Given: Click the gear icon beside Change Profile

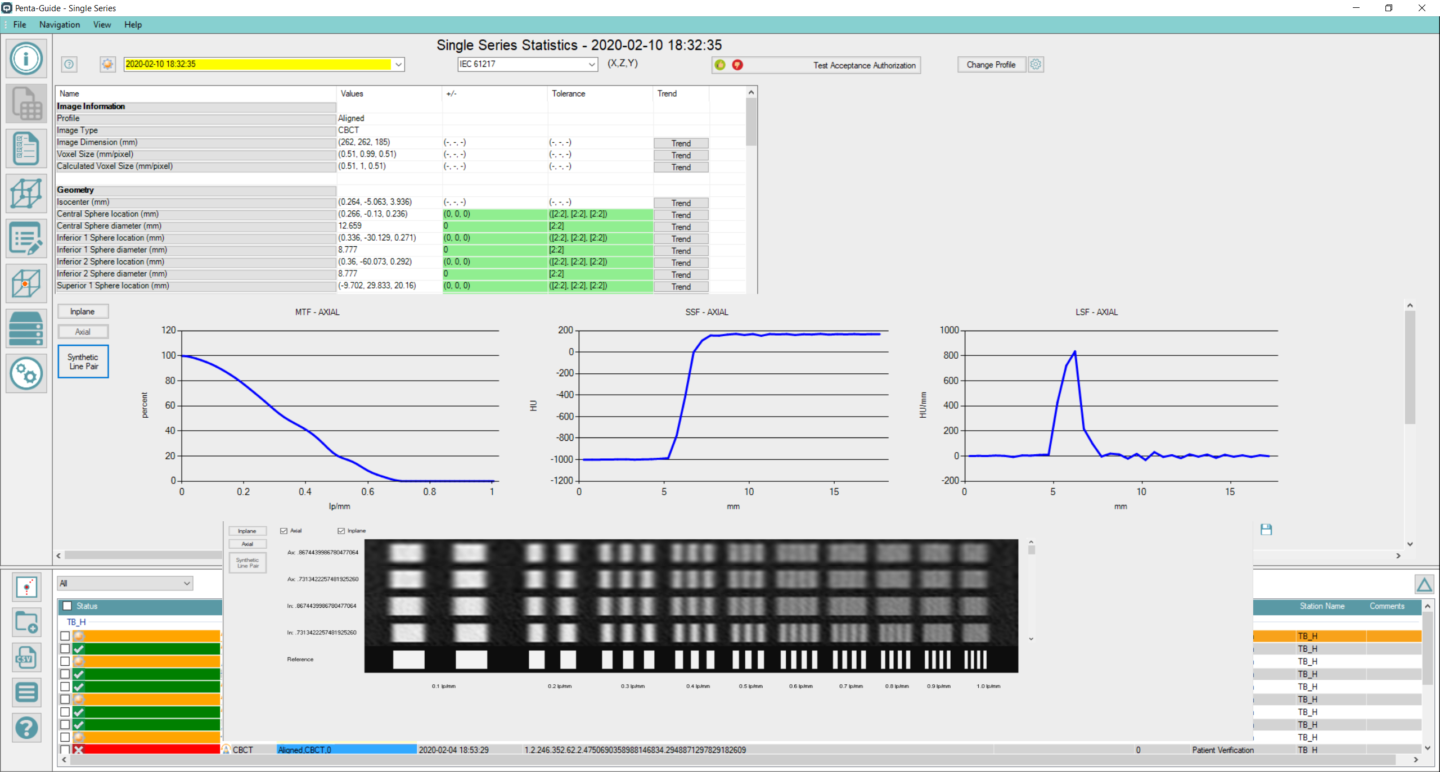Looking at the screenshot, I should pos(1036,65).
